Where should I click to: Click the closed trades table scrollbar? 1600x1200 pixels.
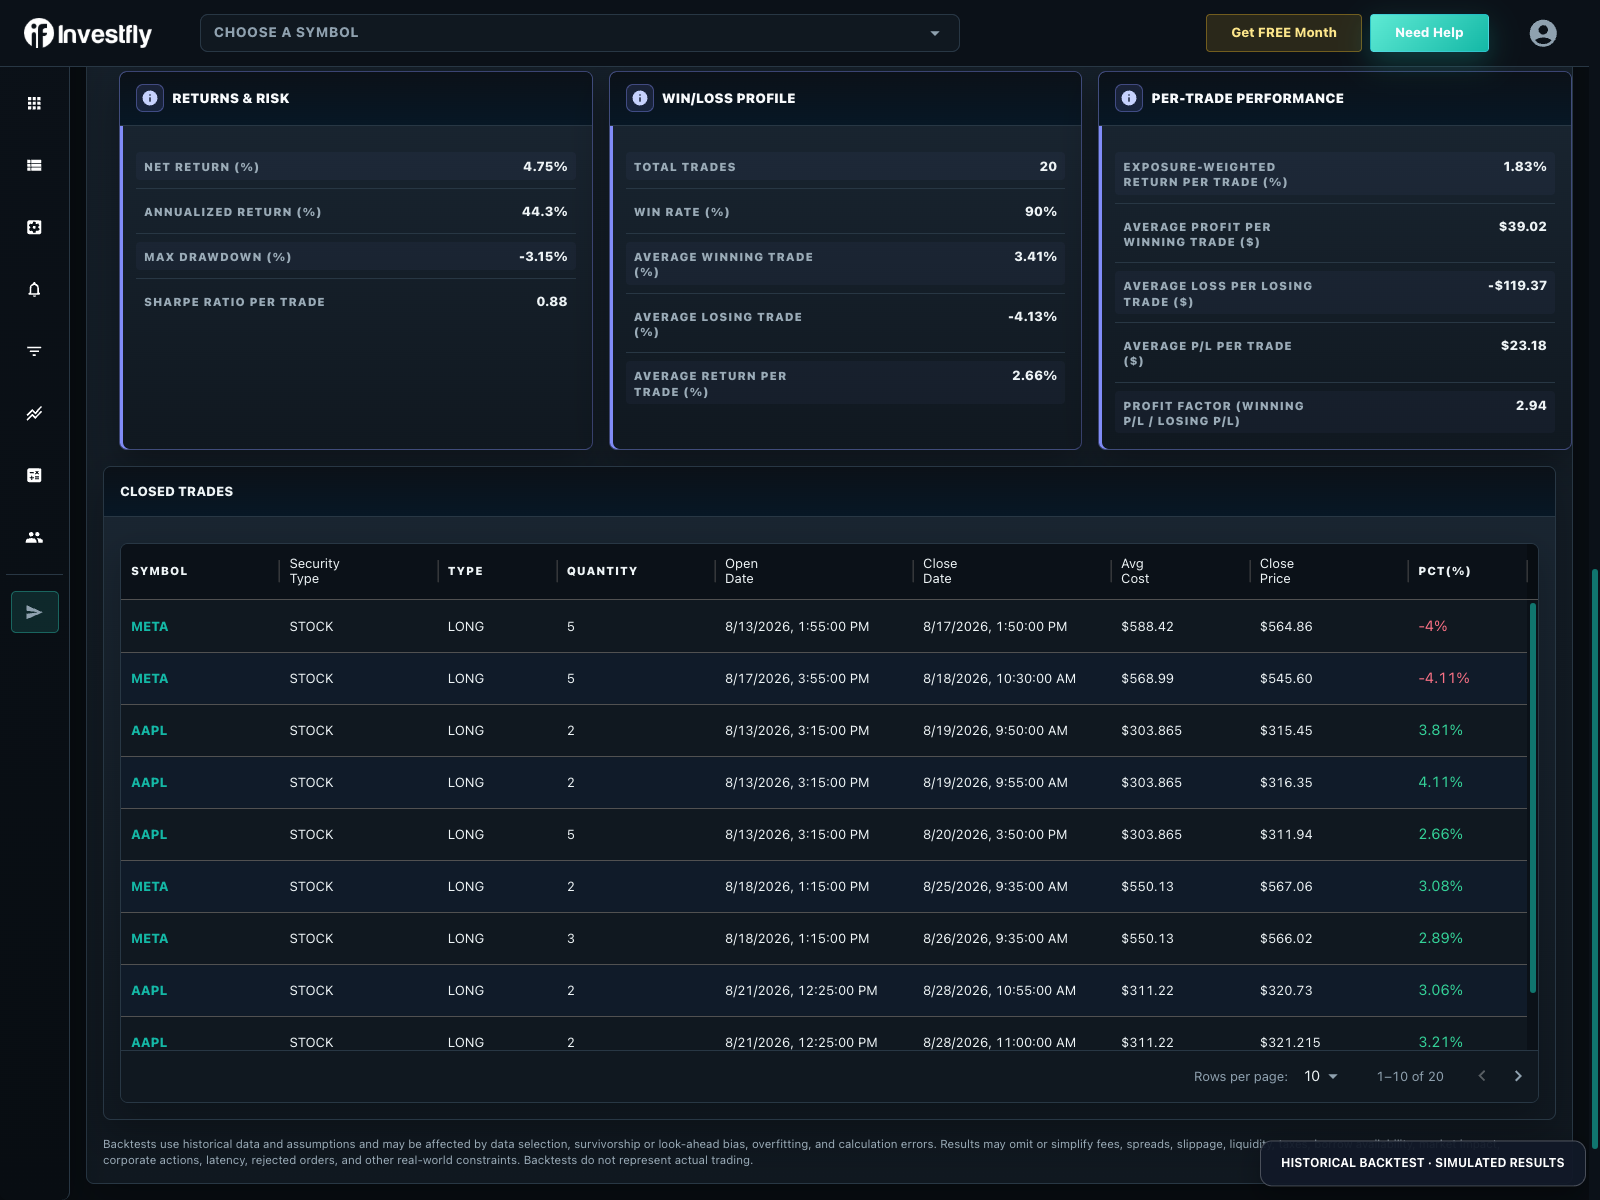click(1532, 798)
